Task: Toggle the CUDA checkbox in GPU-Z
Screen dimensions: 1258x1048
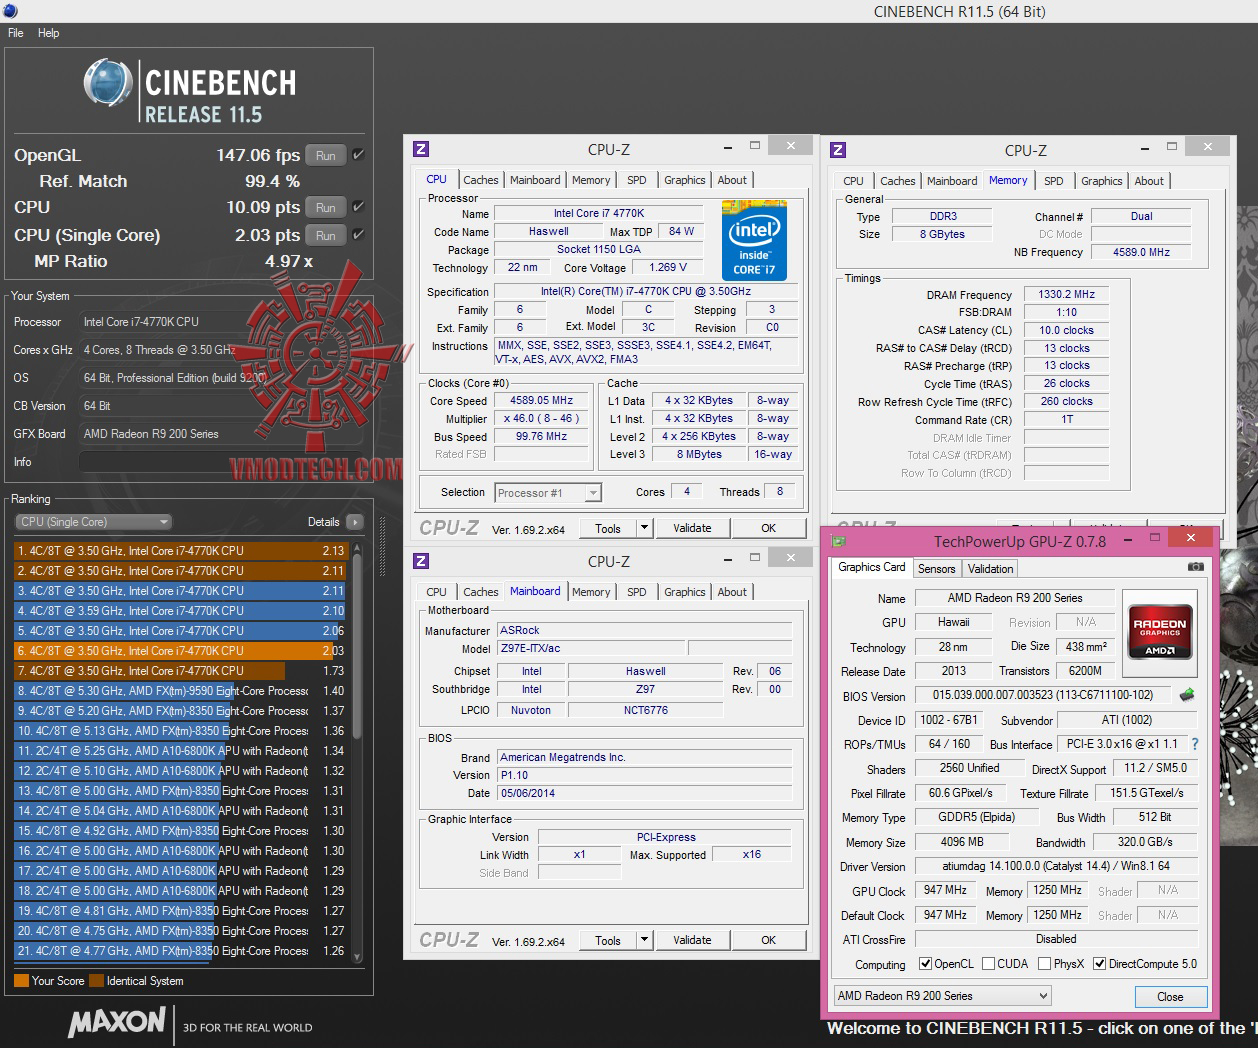Action: (988, 964)
